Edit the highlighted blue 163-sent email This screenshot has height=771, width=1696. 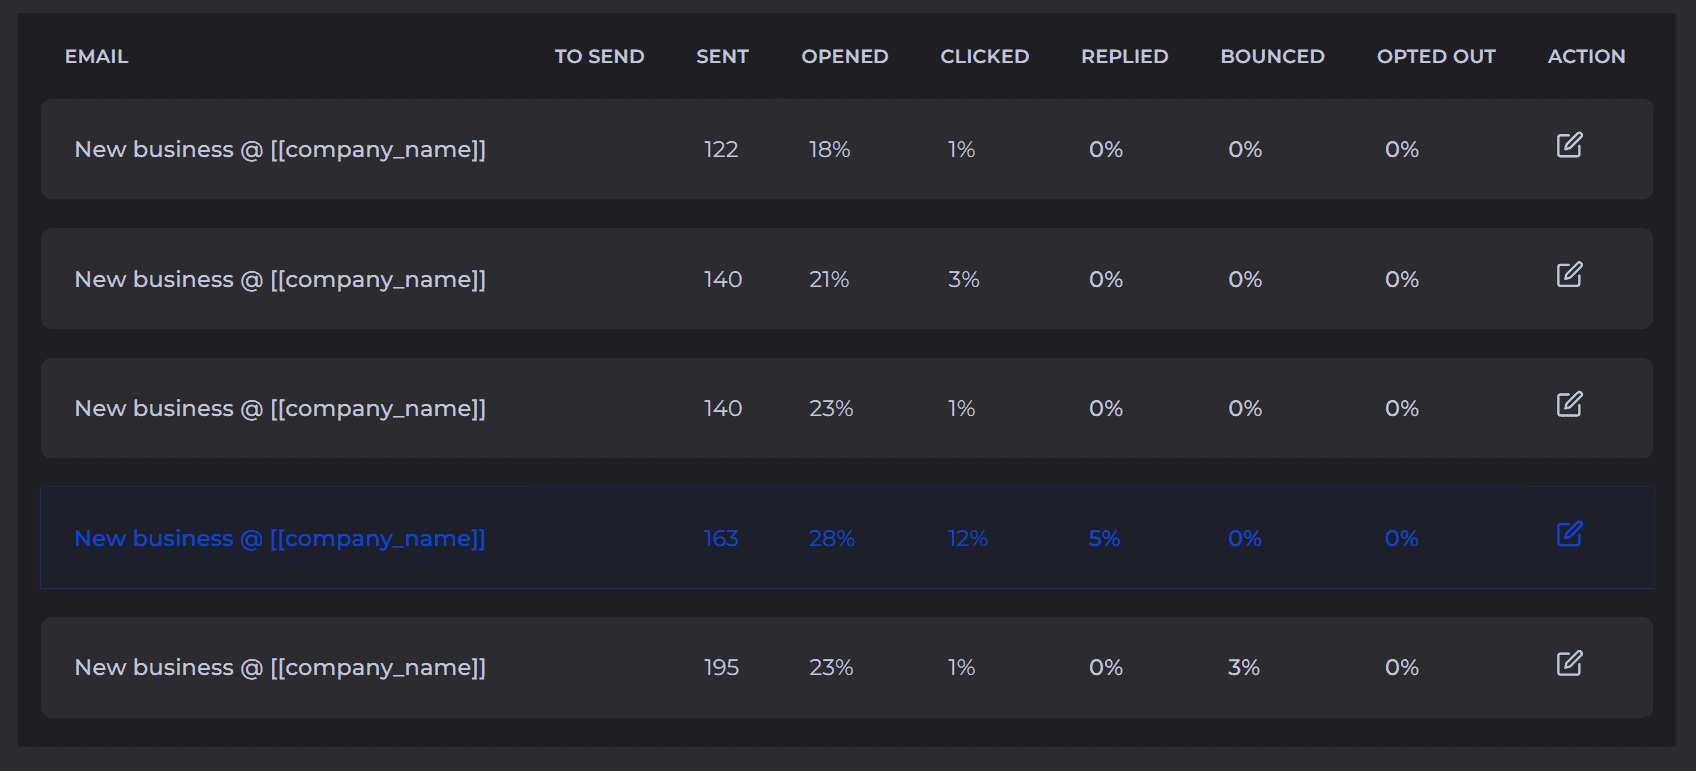(1569, 534)
